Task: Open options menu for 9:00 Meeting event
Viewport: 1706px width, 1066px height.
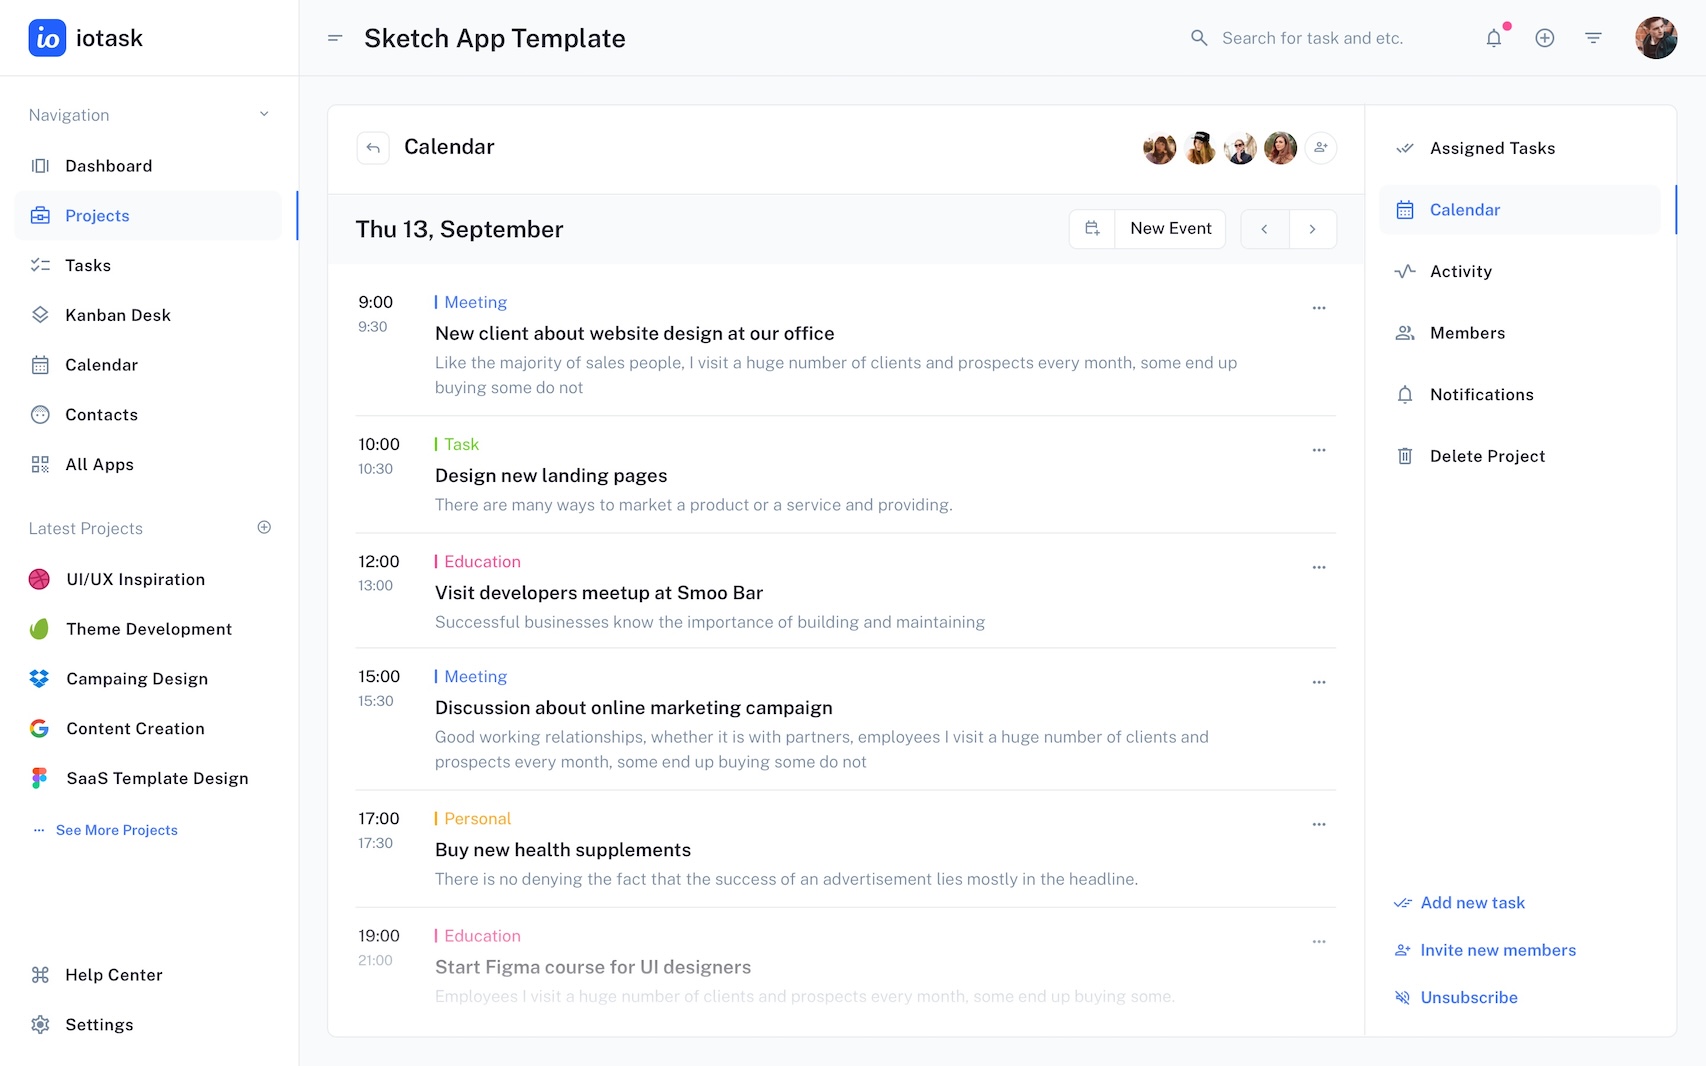Action: coord(1319,308)
